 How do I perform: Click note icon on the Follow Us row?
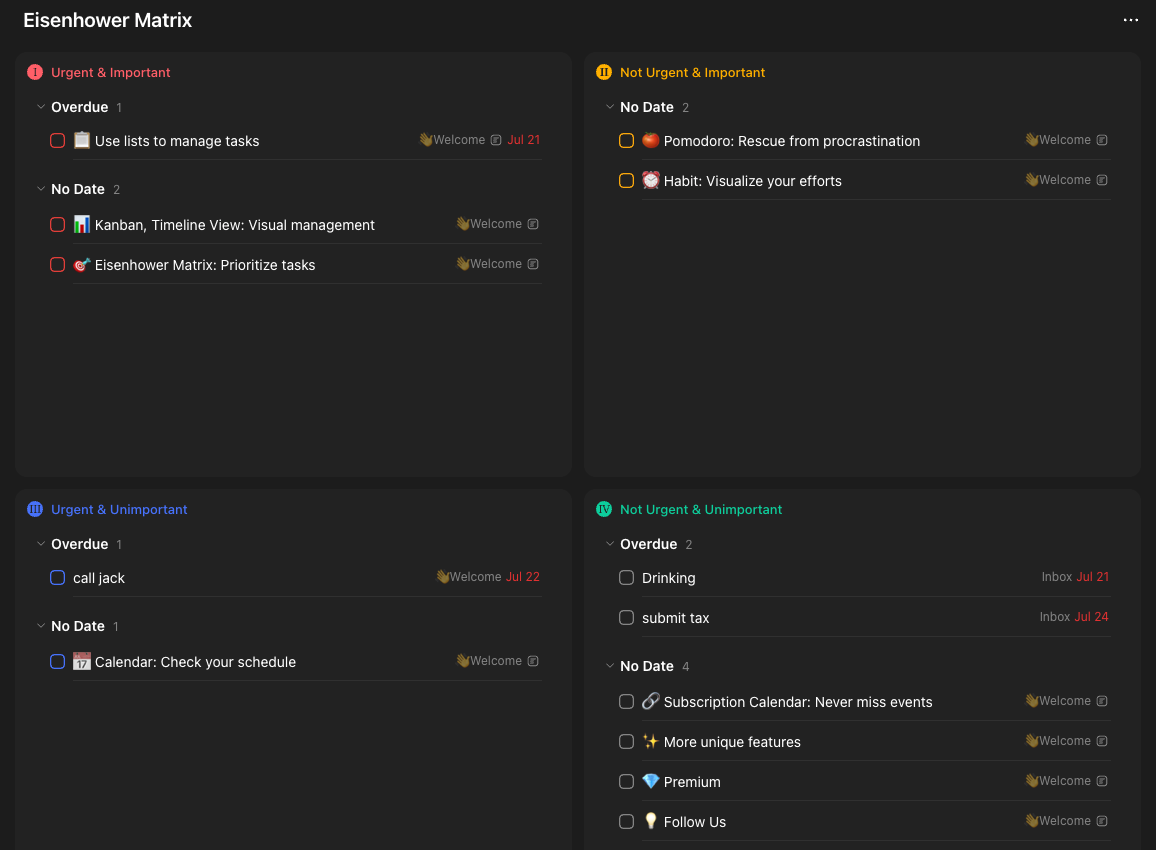(x=1102, y=821)
